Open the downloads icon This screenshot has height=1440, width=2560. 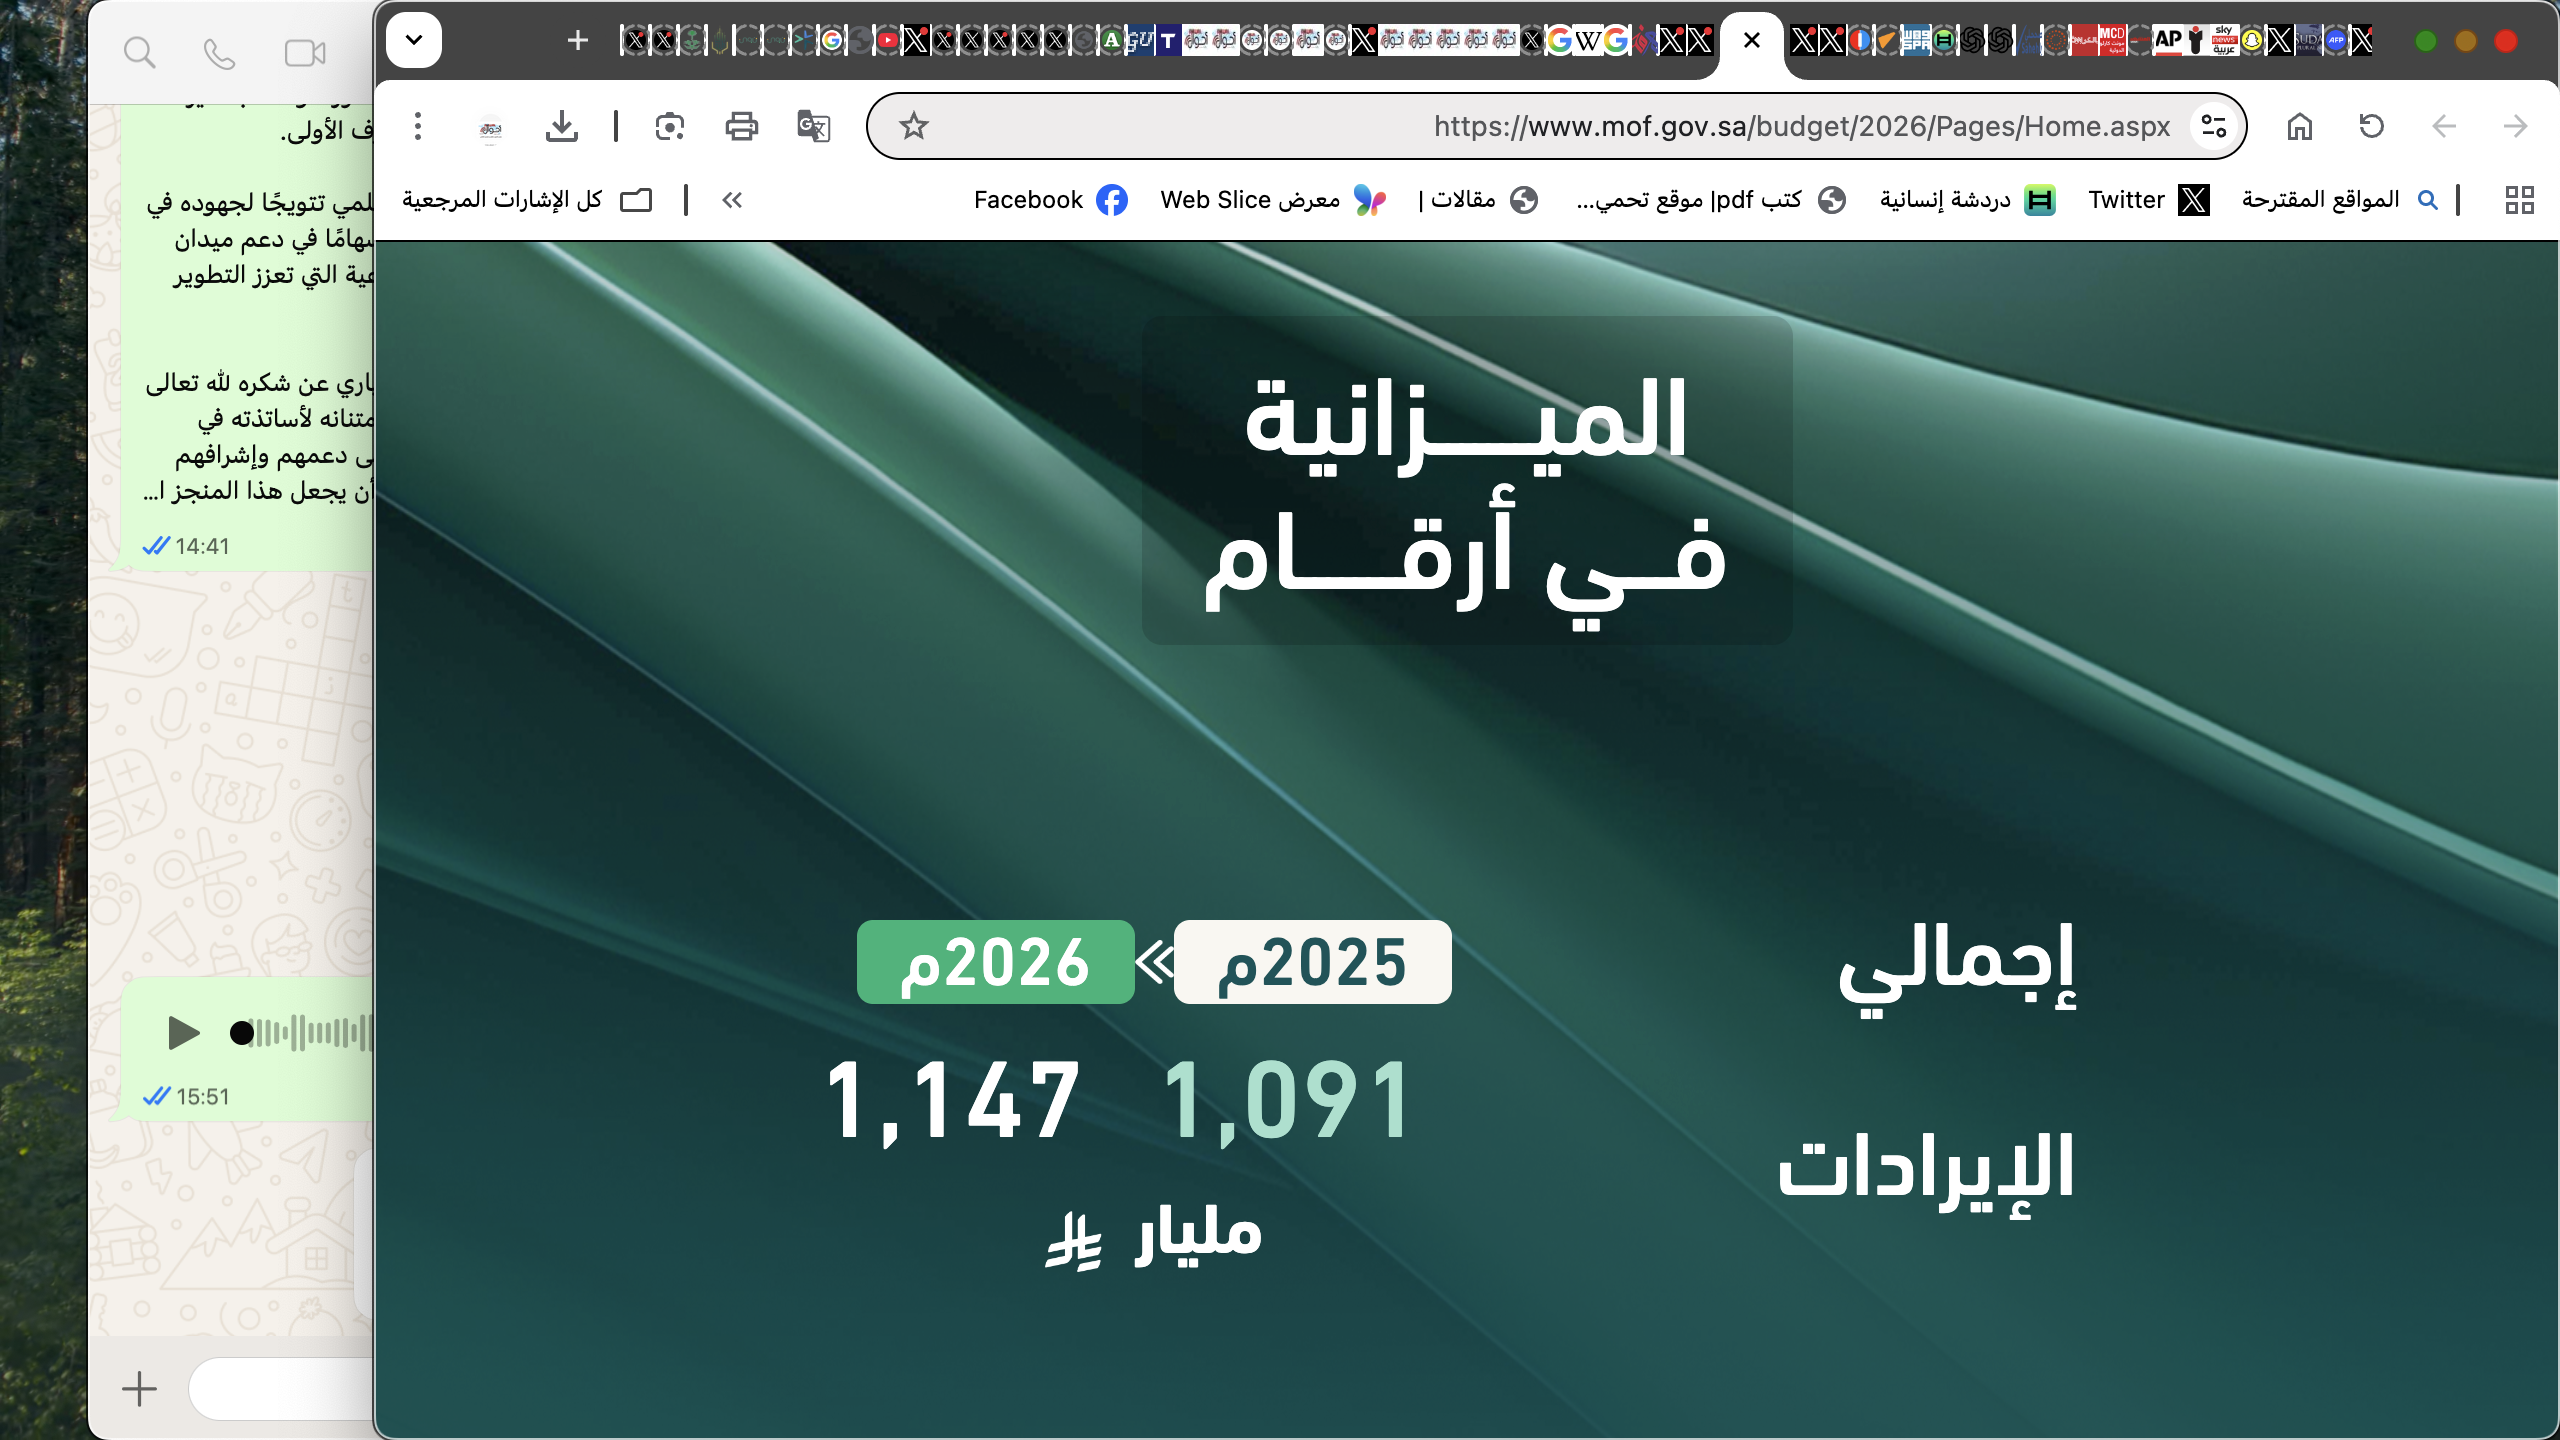(x=562, y=126)
